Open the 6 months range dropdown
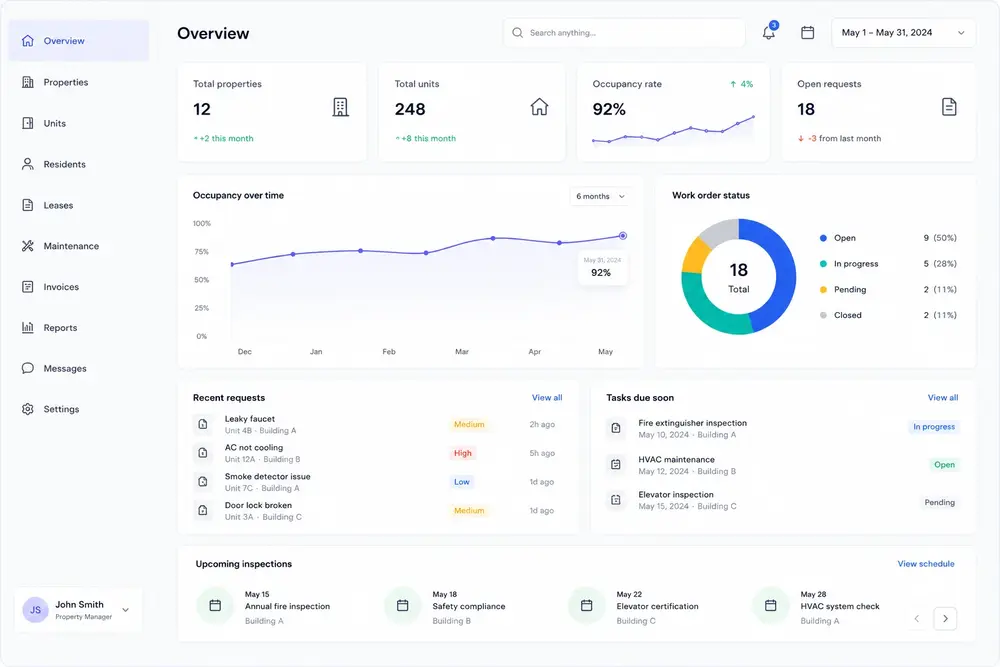Screen dimensions: 1000x667 pos(600,196)
